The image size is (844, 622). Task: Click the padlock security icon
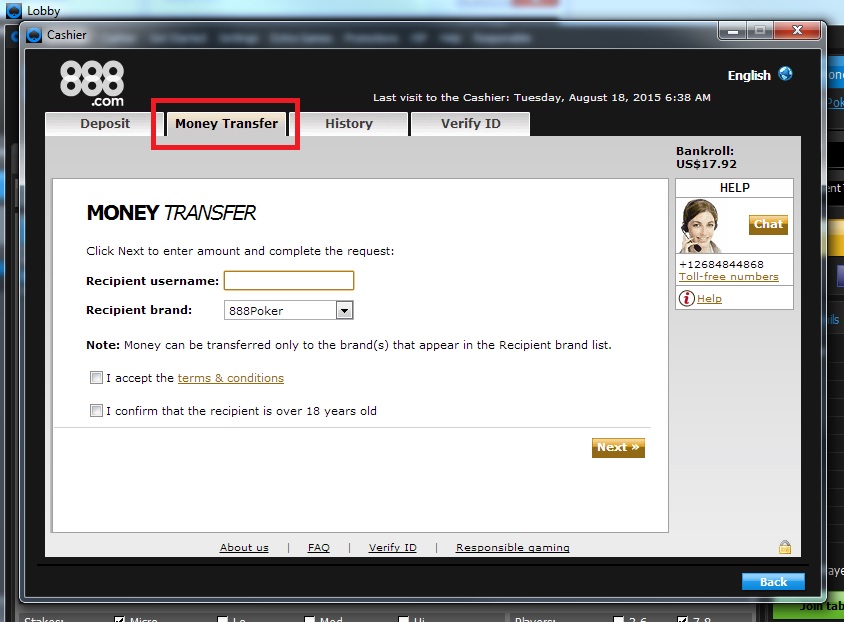[x=785, y=547]
